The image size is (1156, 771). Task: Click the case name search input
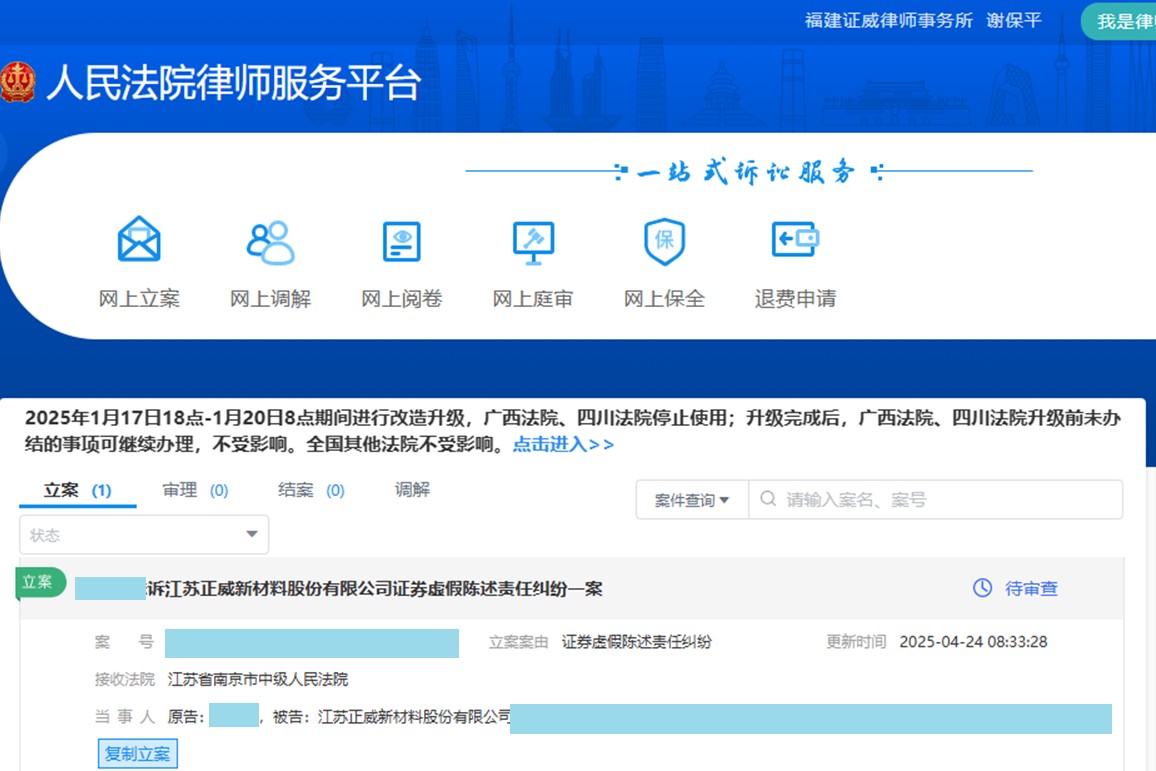(936, 500)
